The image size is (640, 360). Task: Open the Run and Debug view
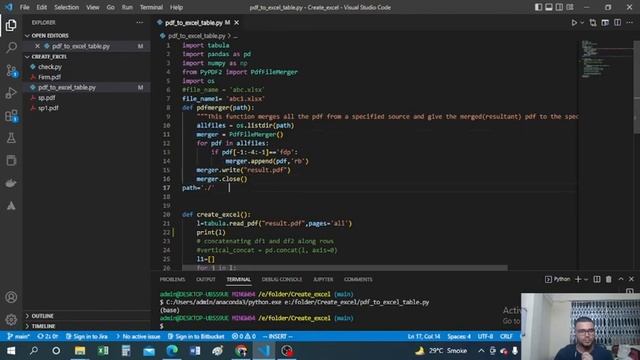(x=11, y=93)
